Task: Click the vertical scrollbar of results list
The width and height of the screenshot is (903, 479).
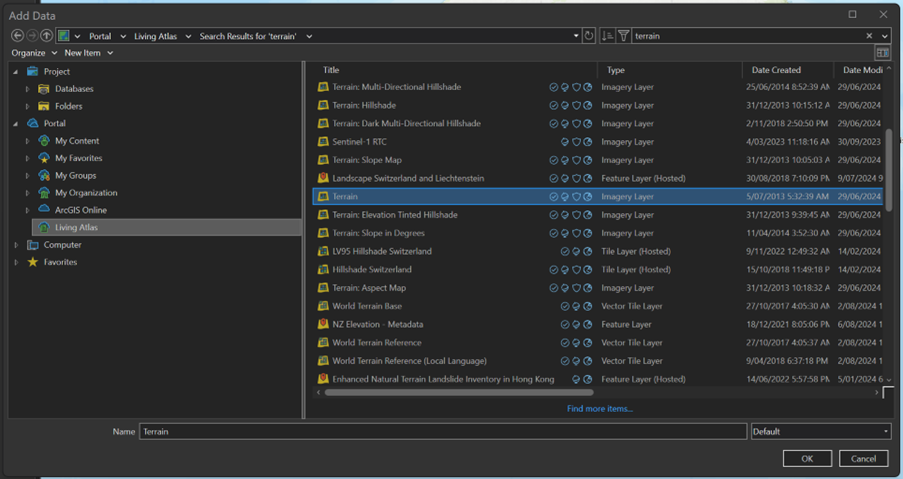Action: [x=889, y=170]
